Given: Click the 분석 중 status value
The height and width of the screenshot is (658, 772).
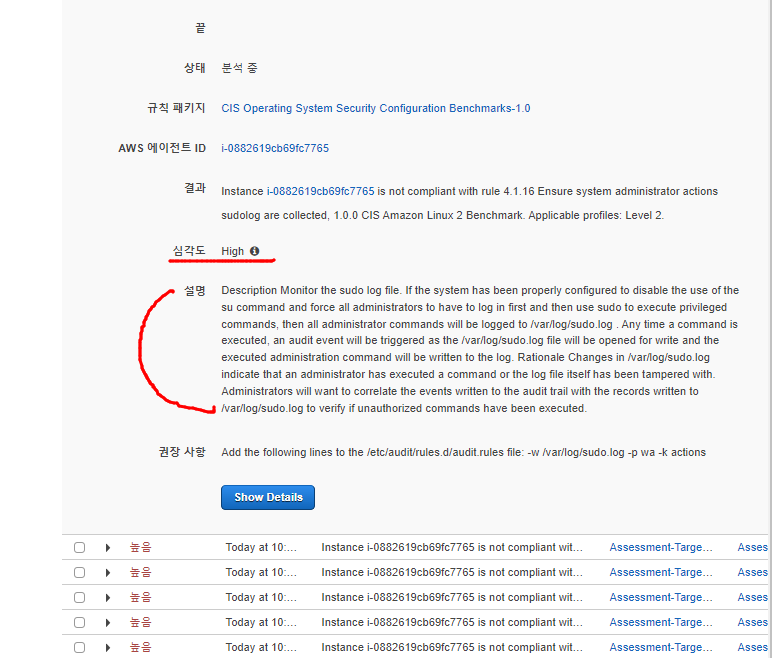Looking at the screenshot, I should click(x=239, y=68).
